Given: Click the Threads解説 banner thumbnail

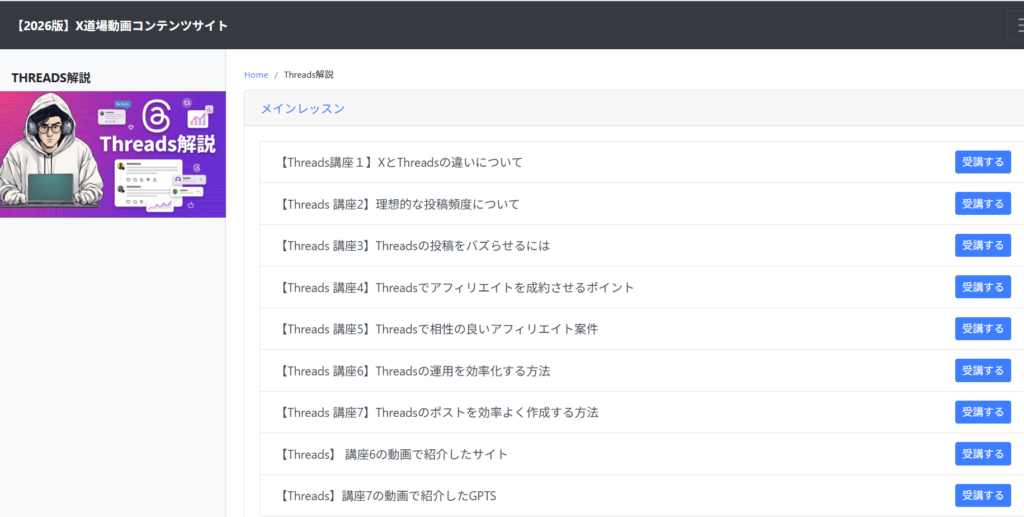Looking at the screenshot, I should point(113,154).
